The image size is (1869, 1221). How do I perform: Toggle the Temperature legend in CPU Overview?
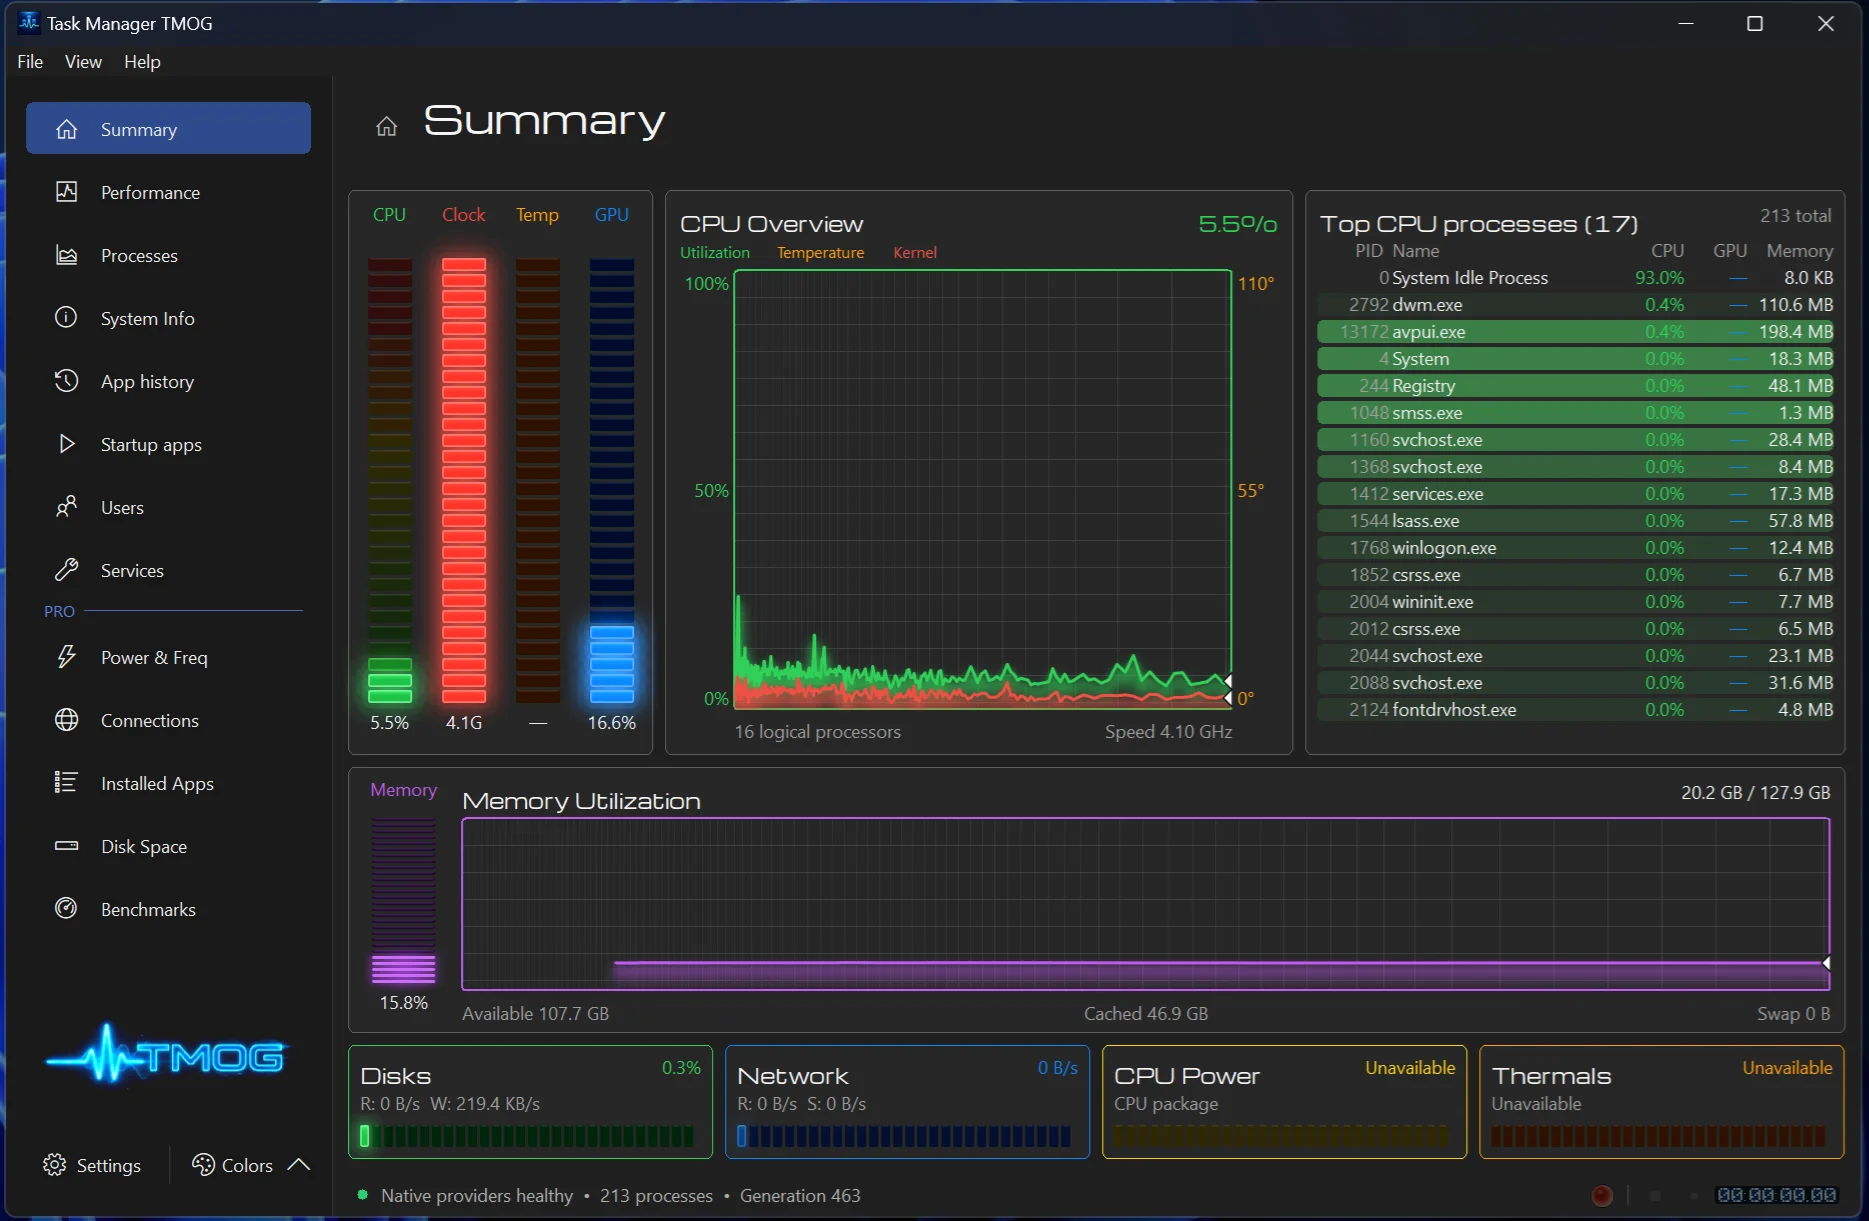pos(820,253)
